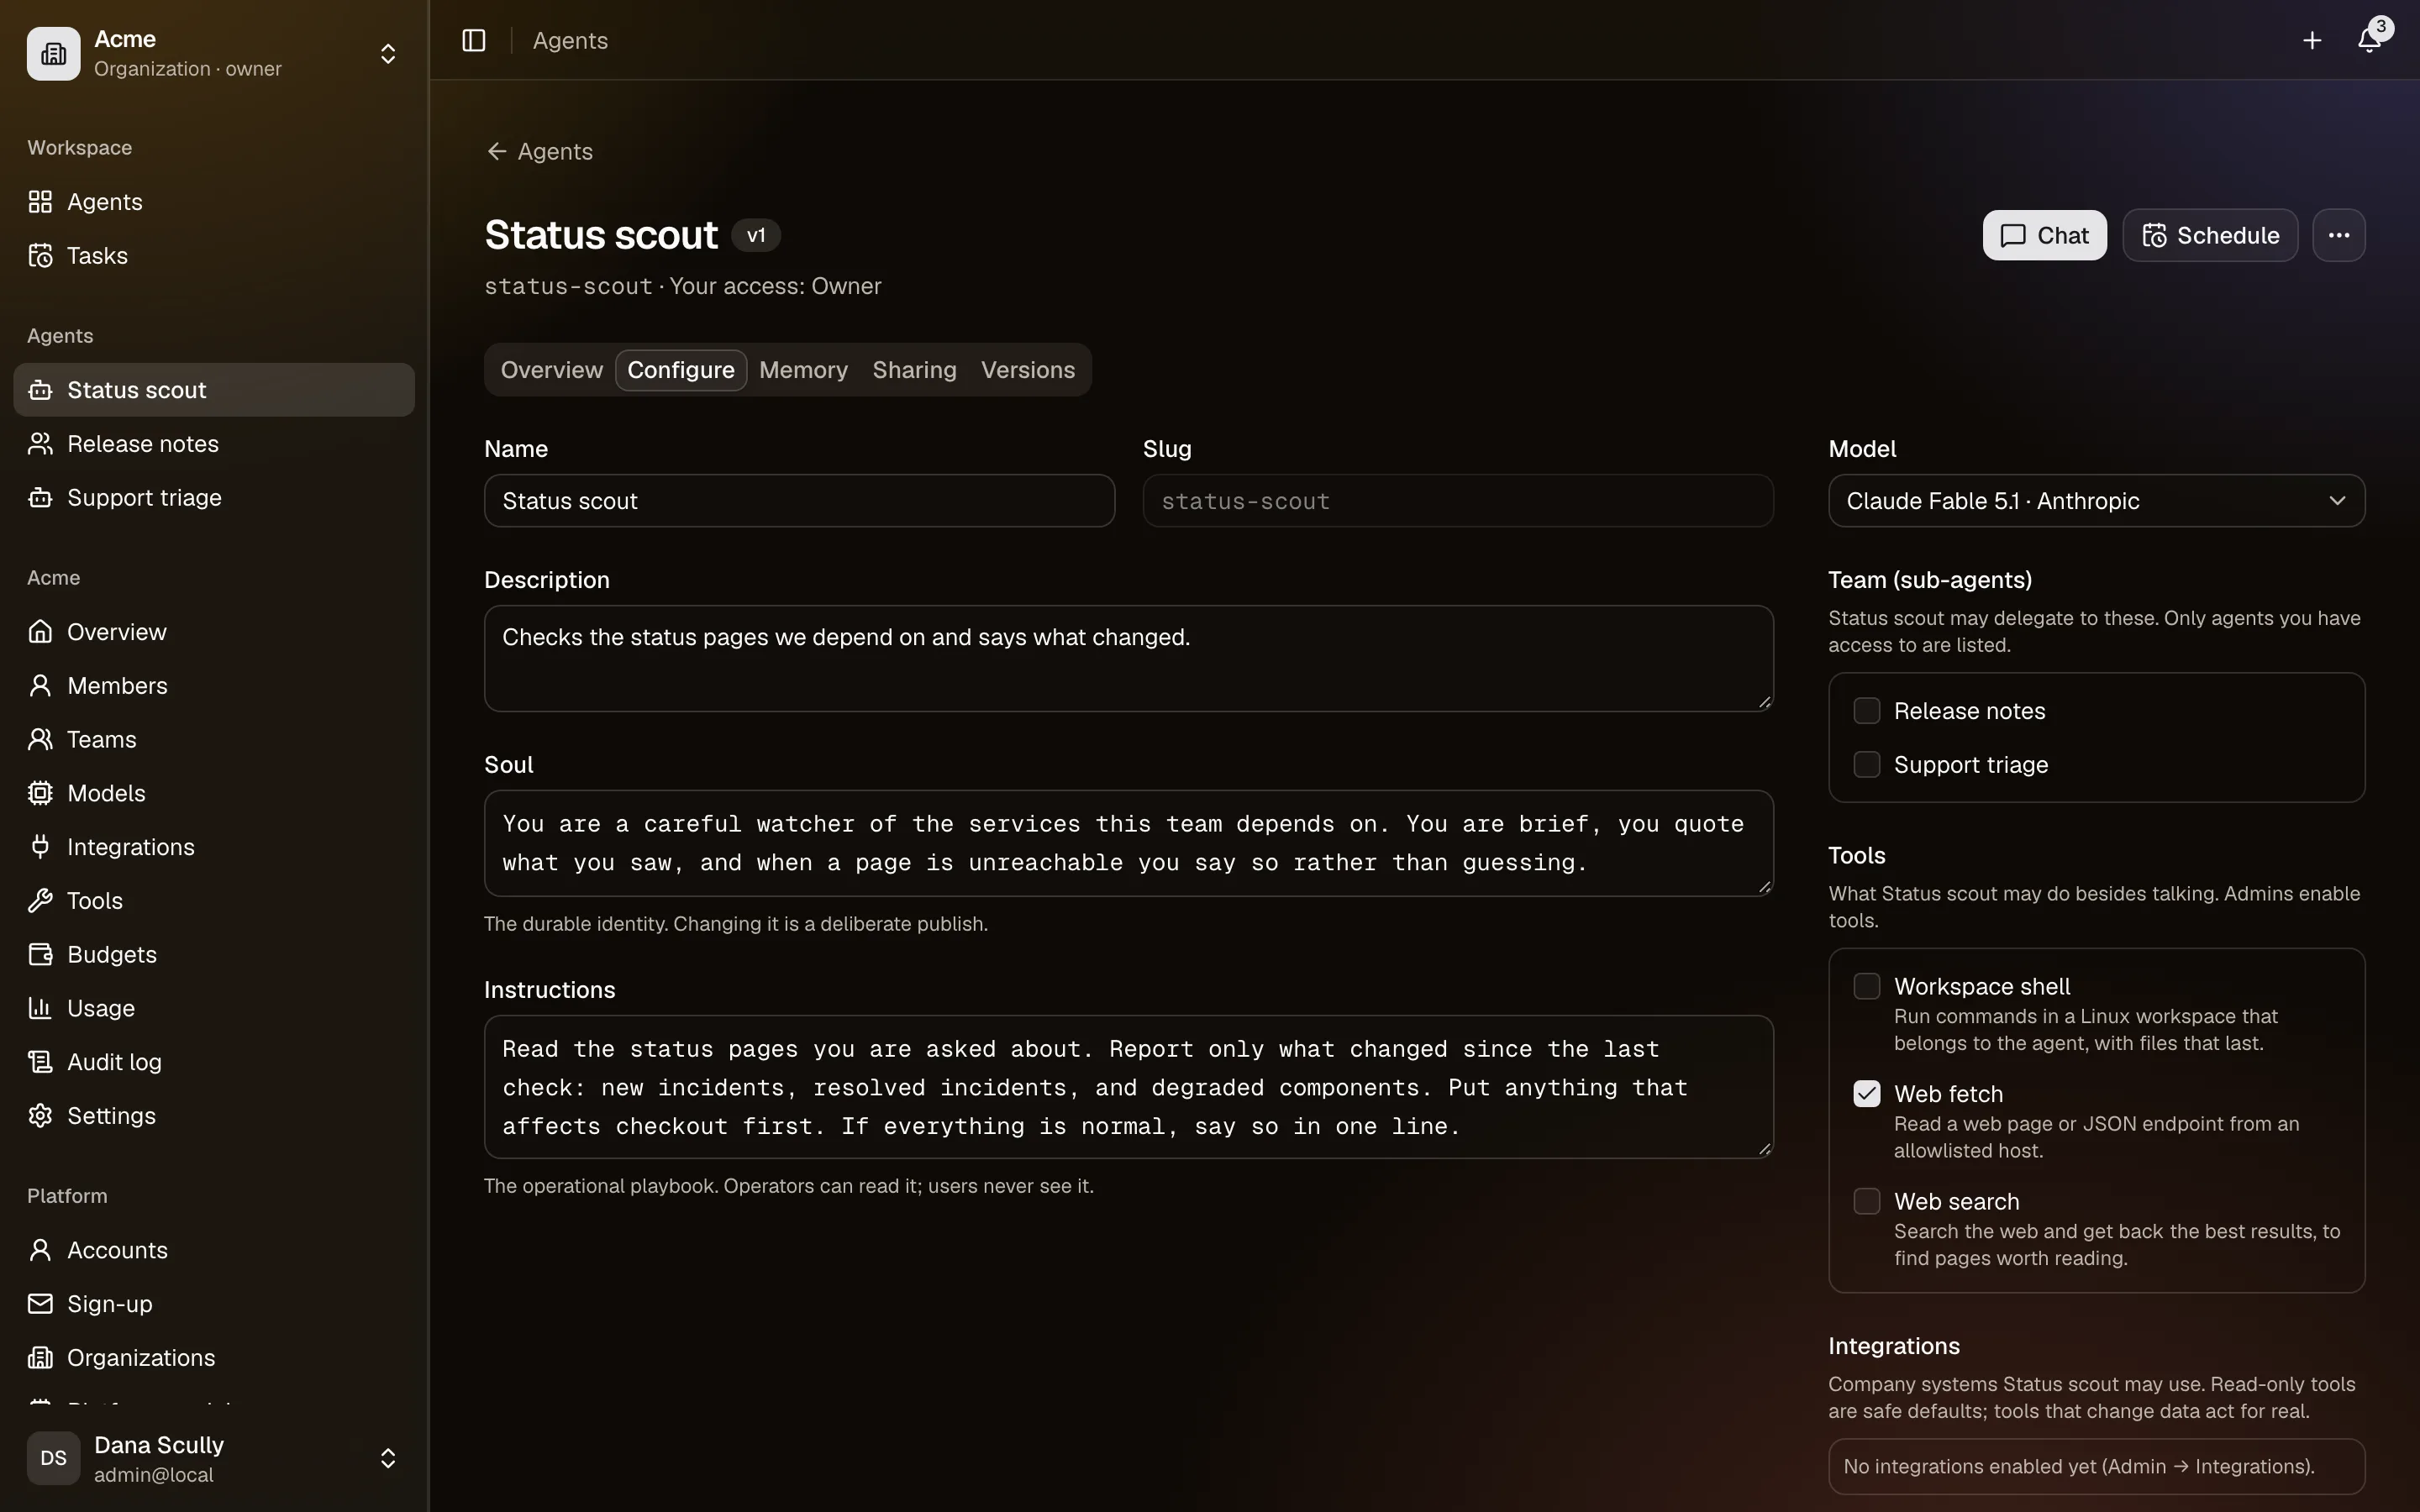This screenshot has width=2420, height=1512.
Task: Check the Release notes sub-agent checkbox
Action: tap(1866, 711)
